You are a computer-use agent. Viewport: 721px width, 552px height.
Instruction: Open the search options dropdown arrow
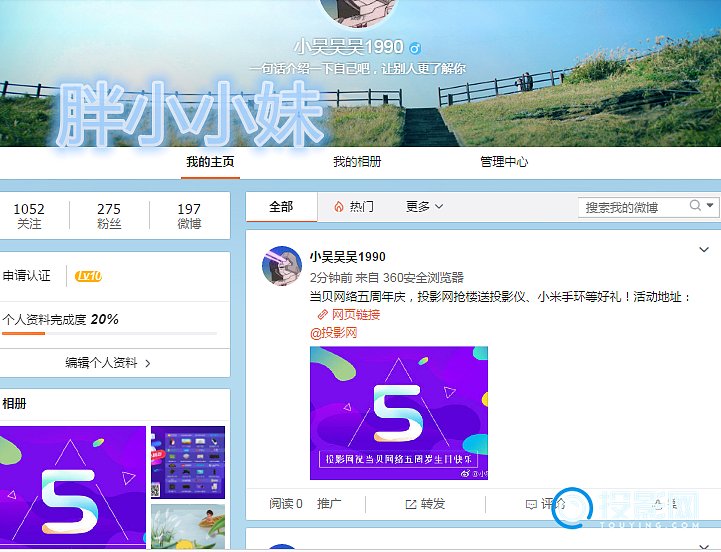[710, 205]
